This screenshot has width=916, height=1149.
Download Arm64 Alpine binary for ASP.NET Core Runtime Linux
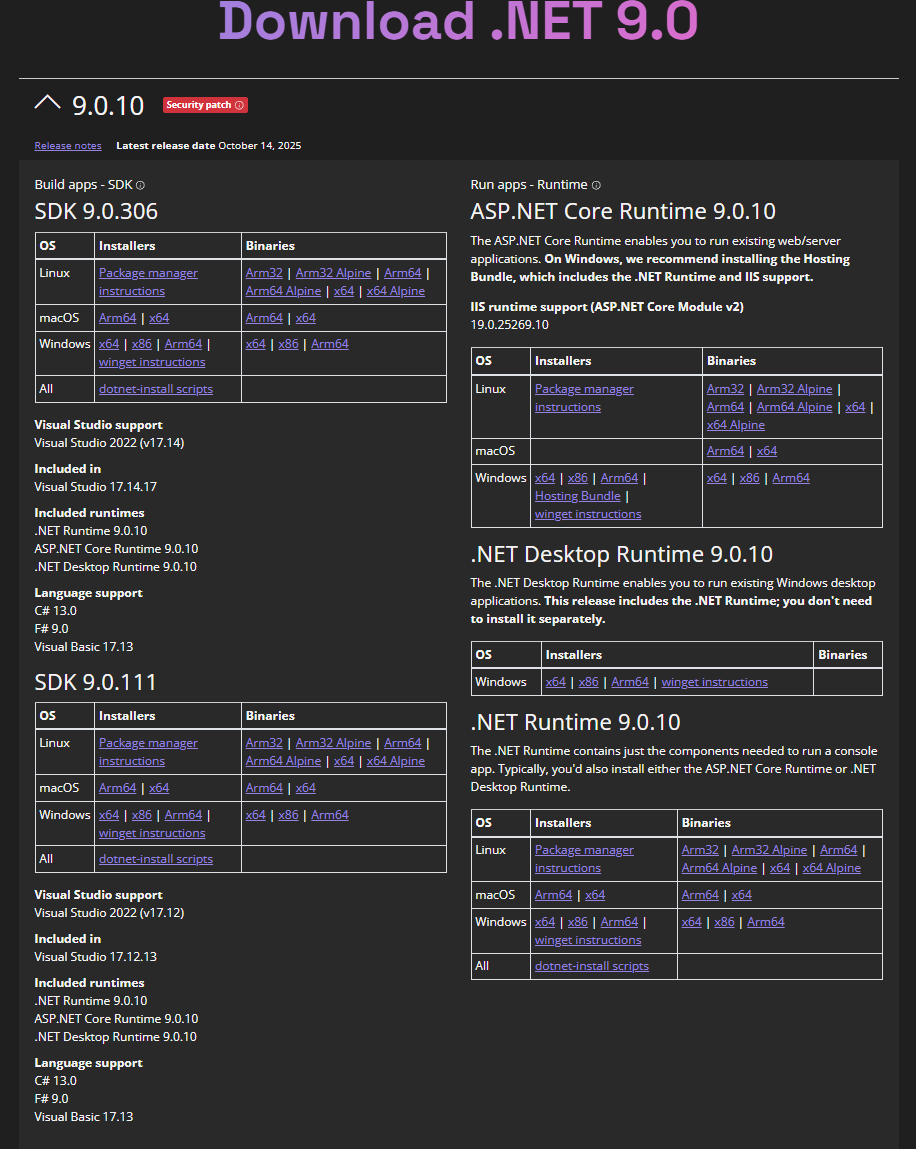[x=794, y=406]
